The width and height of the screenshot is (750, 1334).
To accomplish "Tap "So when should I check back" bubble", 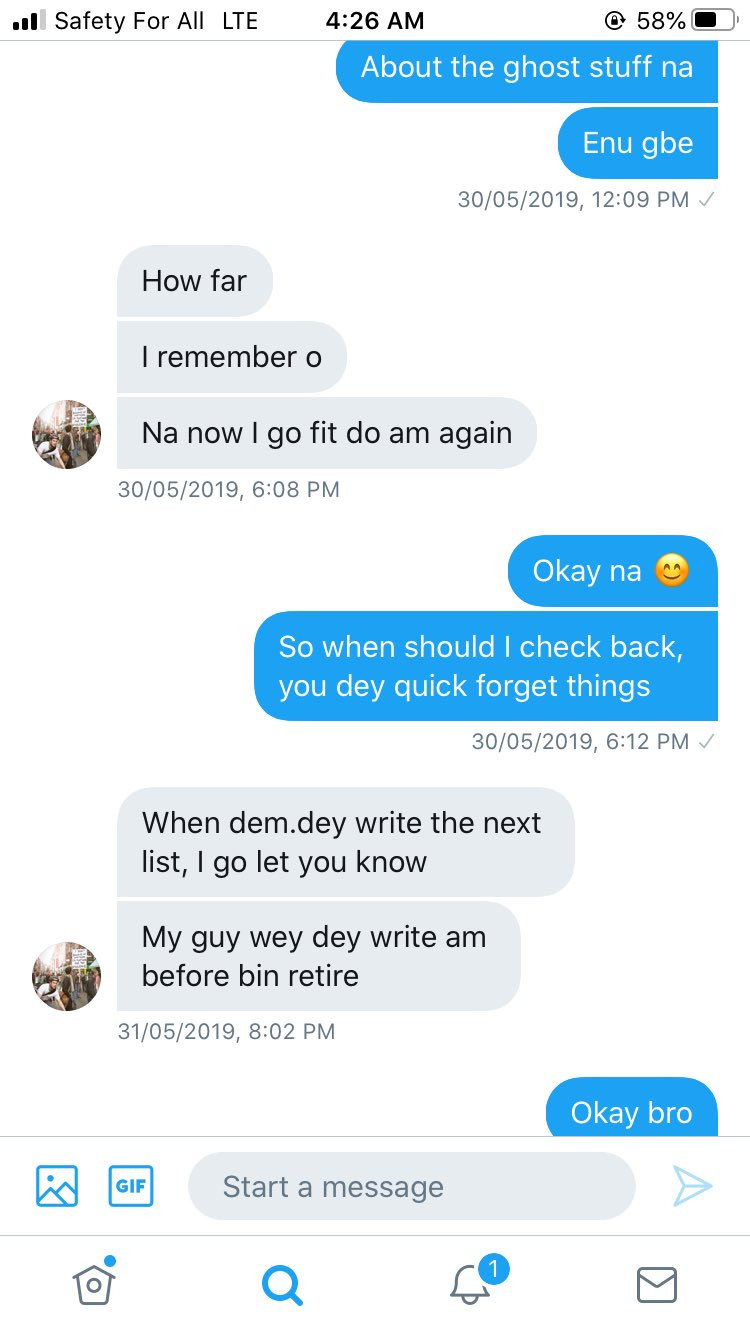I will click(x=486, y=666).
